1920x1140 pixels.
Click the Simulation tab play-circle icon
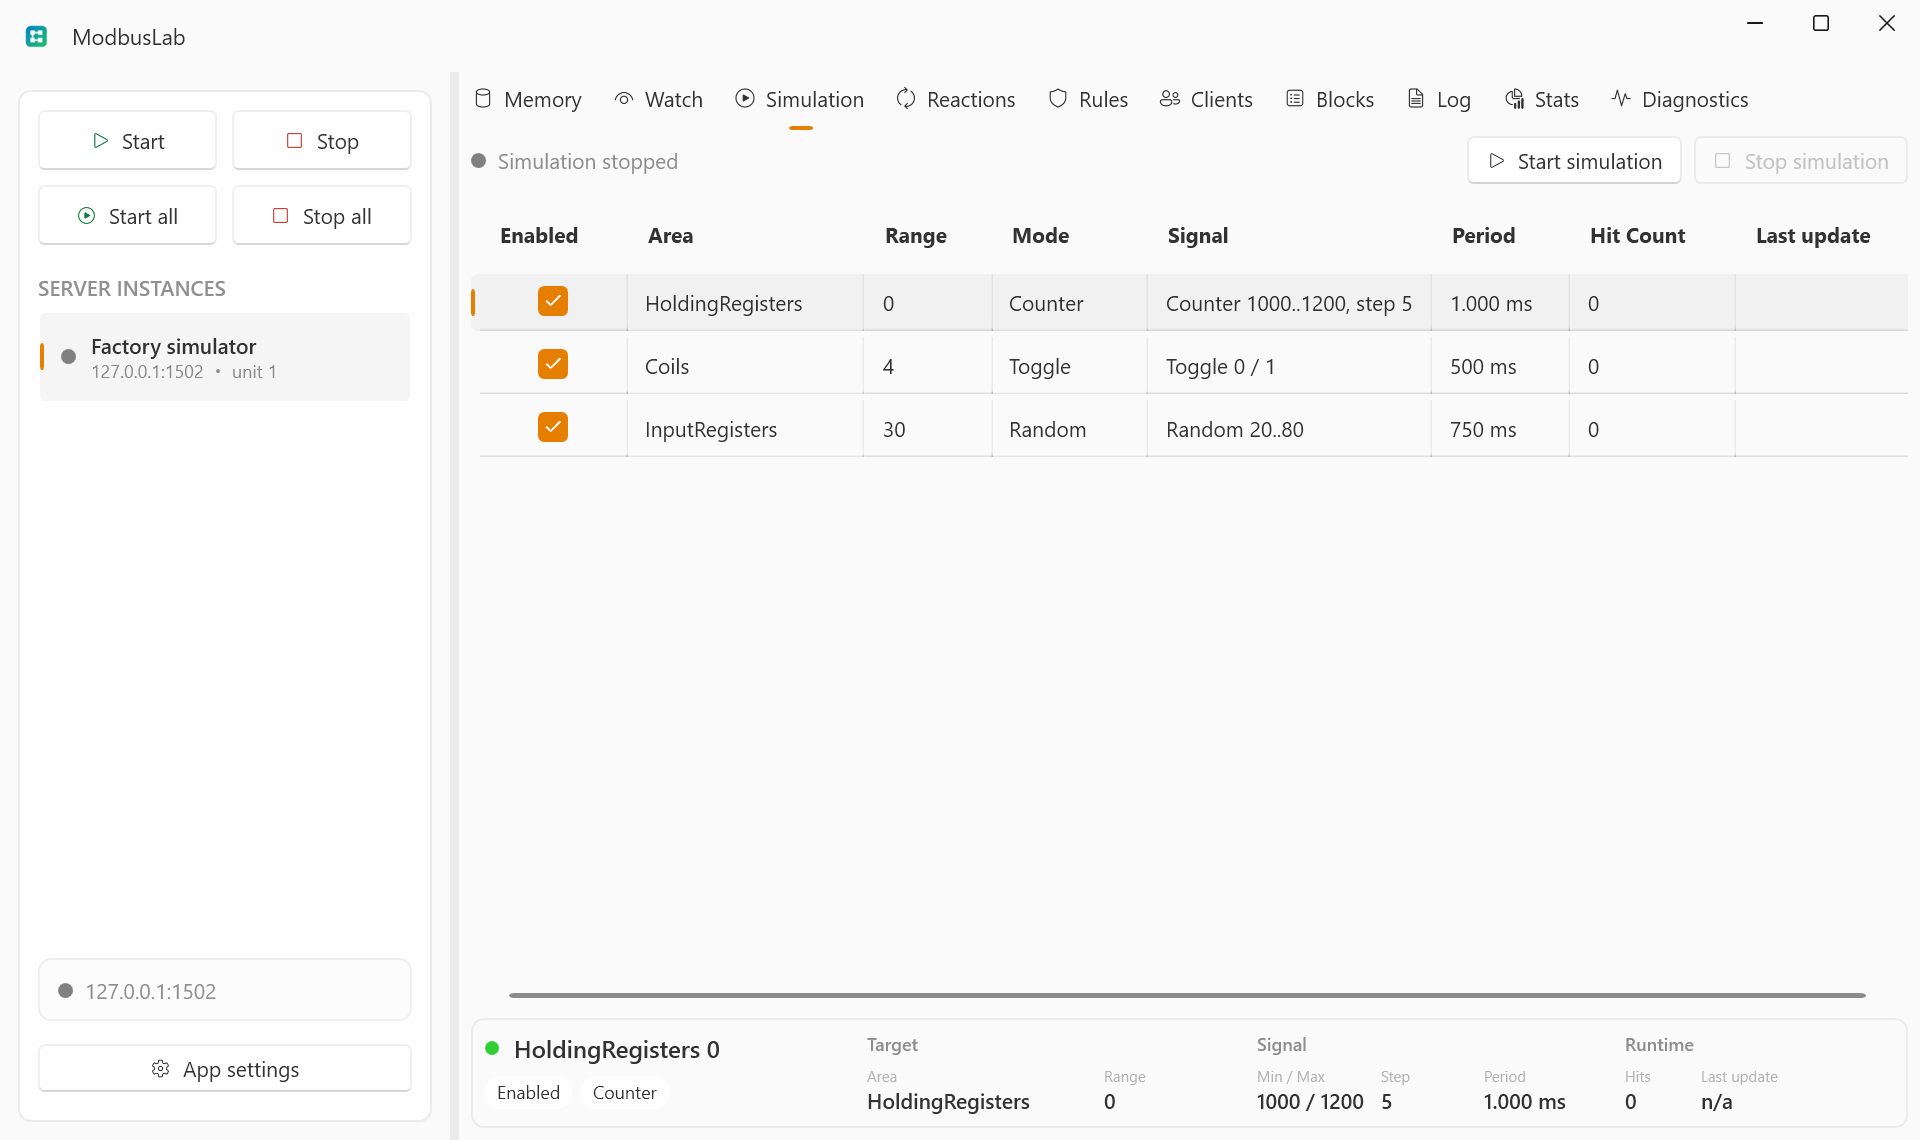pos(745,99)
